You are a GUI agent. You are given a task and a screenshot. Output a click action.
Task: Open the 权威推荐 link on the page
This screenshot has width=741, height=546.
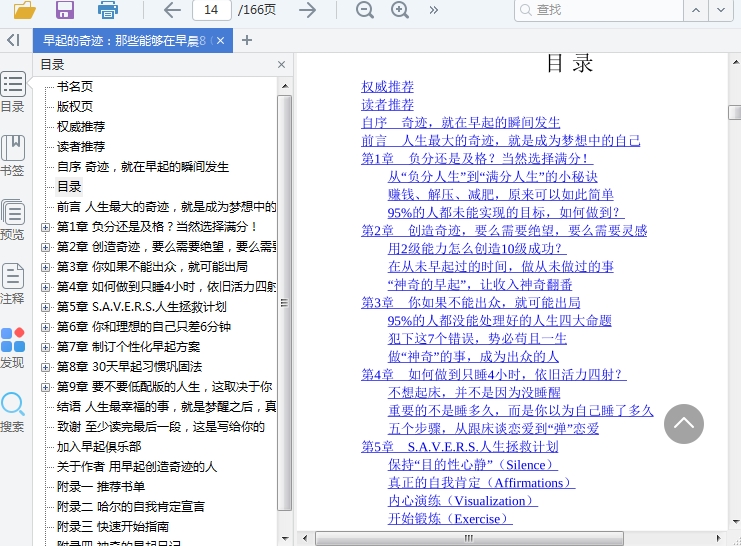(388, 87)
